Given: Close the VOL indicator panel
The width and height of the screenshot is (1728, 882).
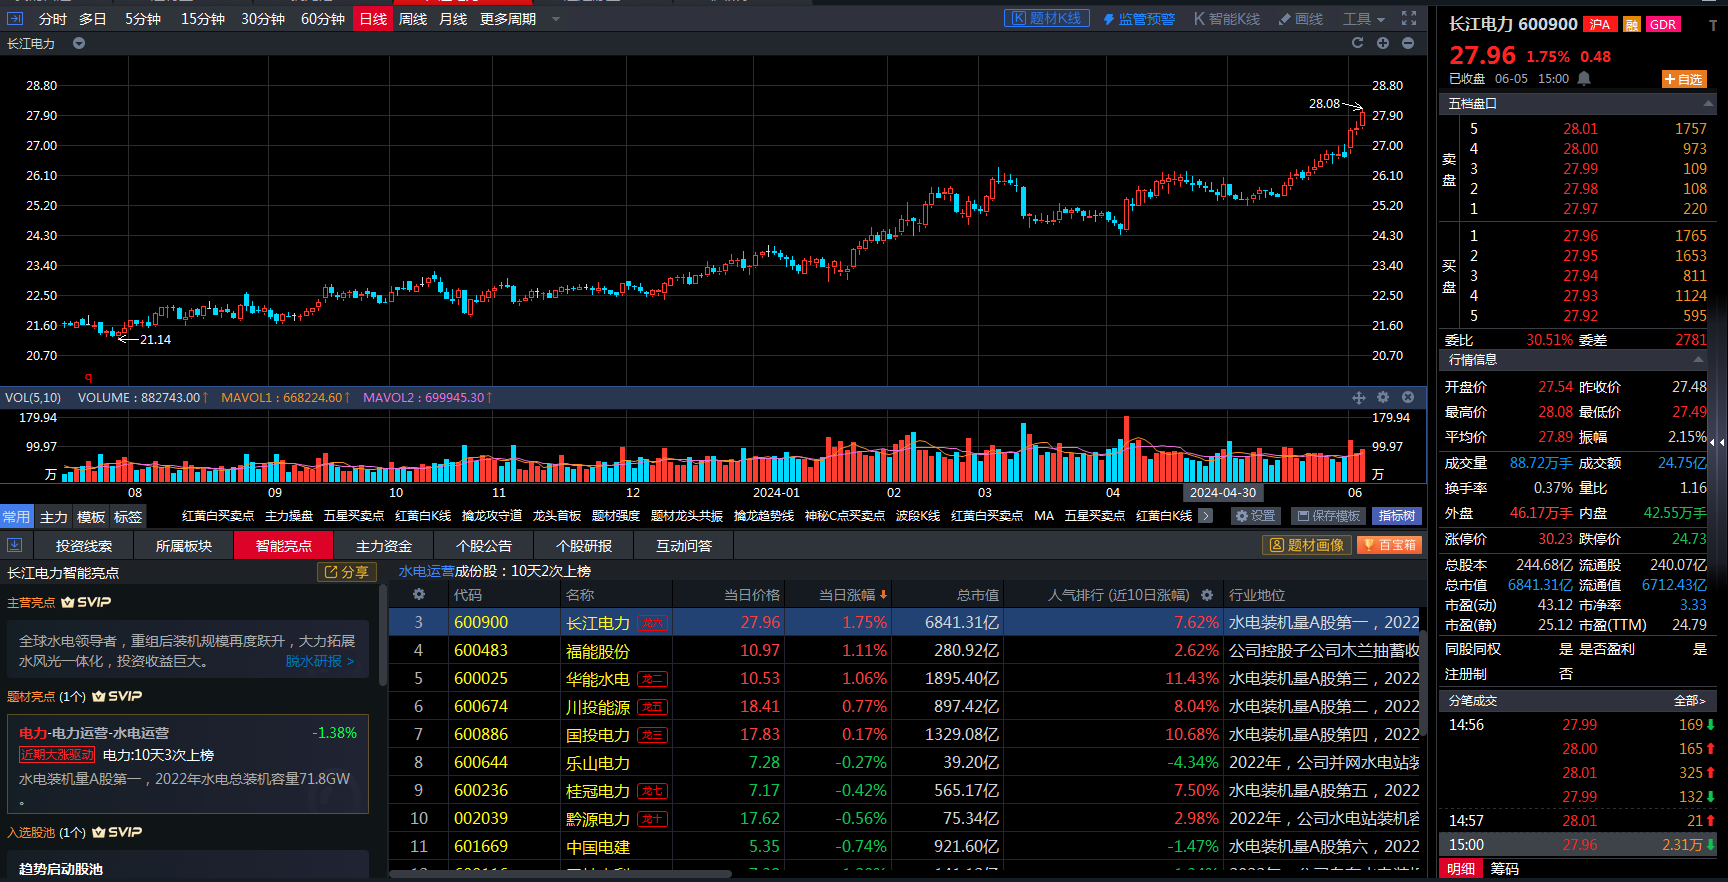Looking at the screenshot, I should (x=1408, y=397).
